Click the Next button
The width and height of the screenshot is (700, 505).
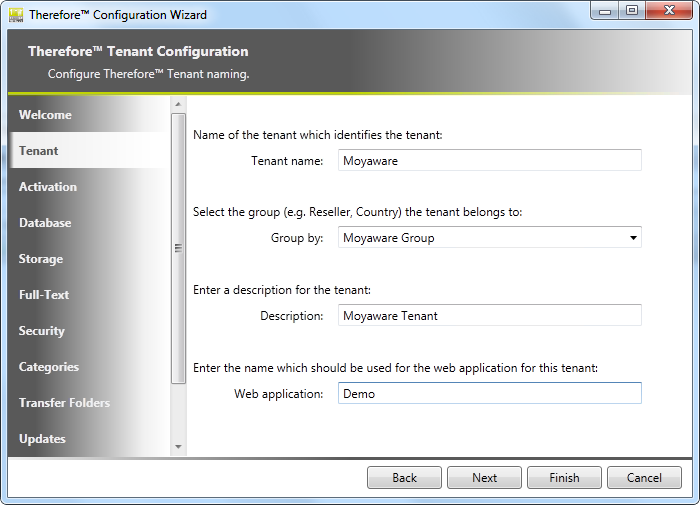[x=484, y=478]
